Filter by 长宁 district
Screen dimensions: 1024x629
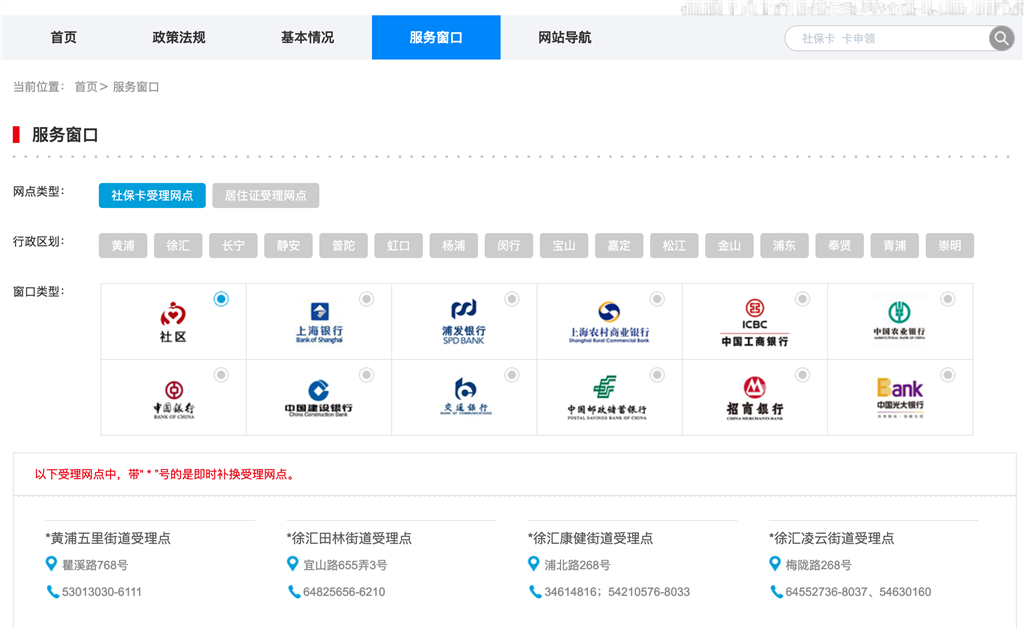click(233, 246)
